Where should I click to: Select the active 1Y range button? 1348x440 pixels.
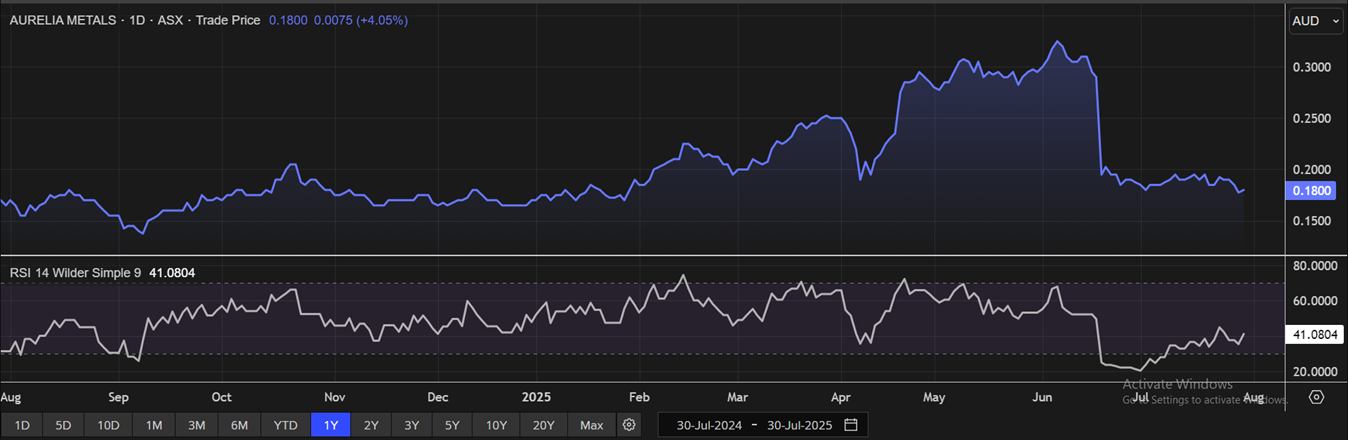click(329, 425)
